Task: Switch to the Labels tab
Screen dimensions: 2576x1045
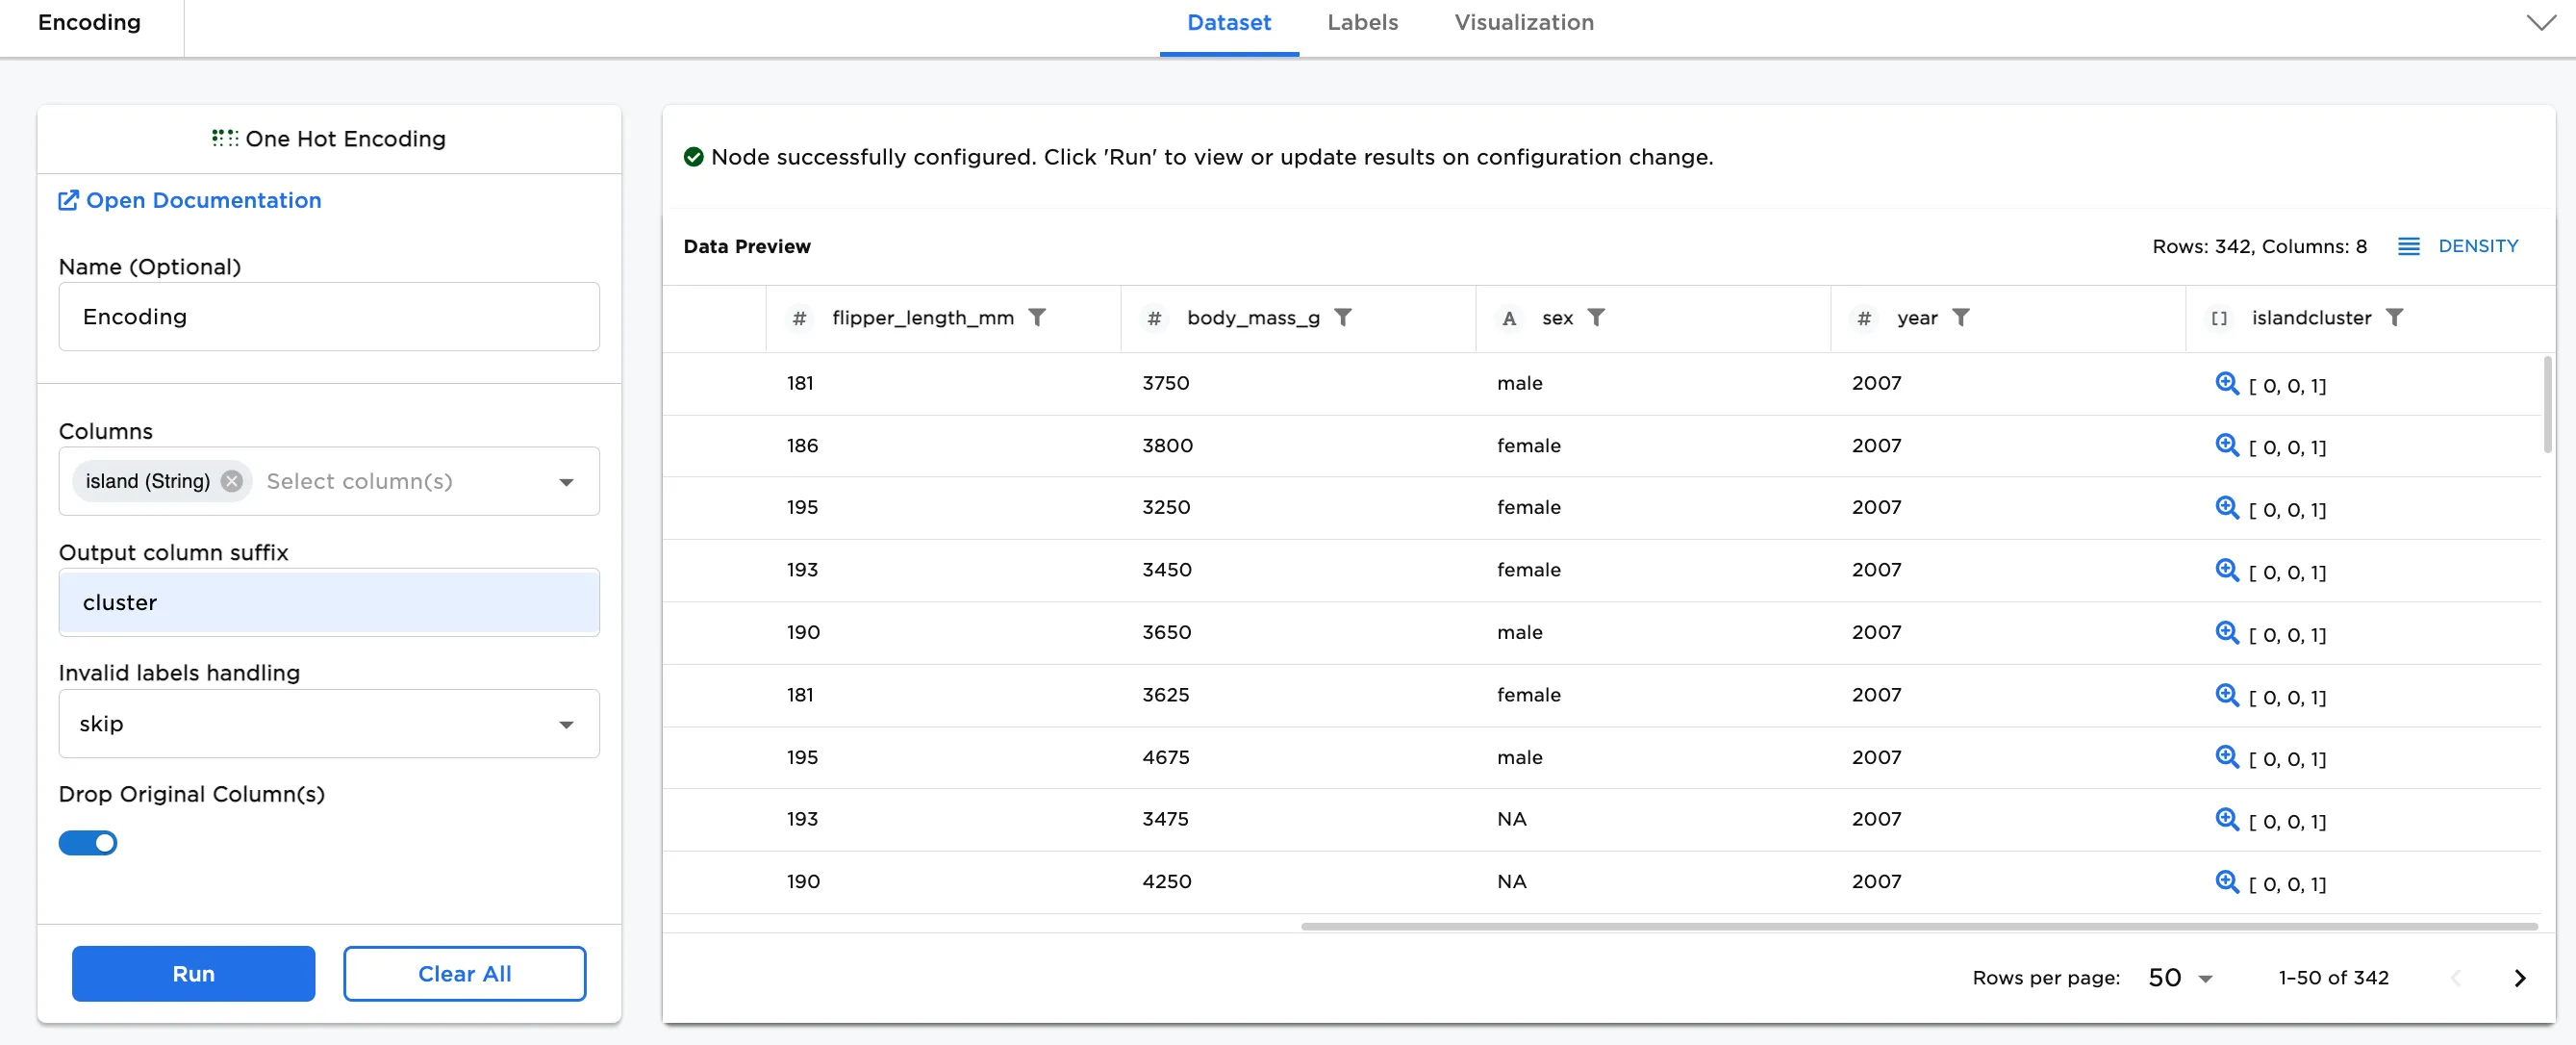Action: (1362, 23)
